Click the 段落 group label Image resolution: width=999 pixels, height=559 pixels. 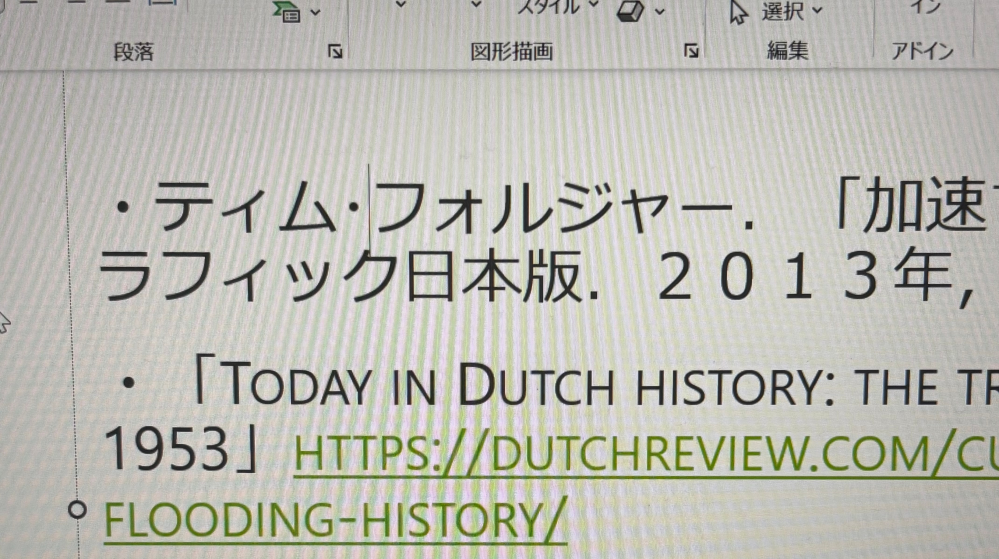pyautogui.click(x=134, y=52)
